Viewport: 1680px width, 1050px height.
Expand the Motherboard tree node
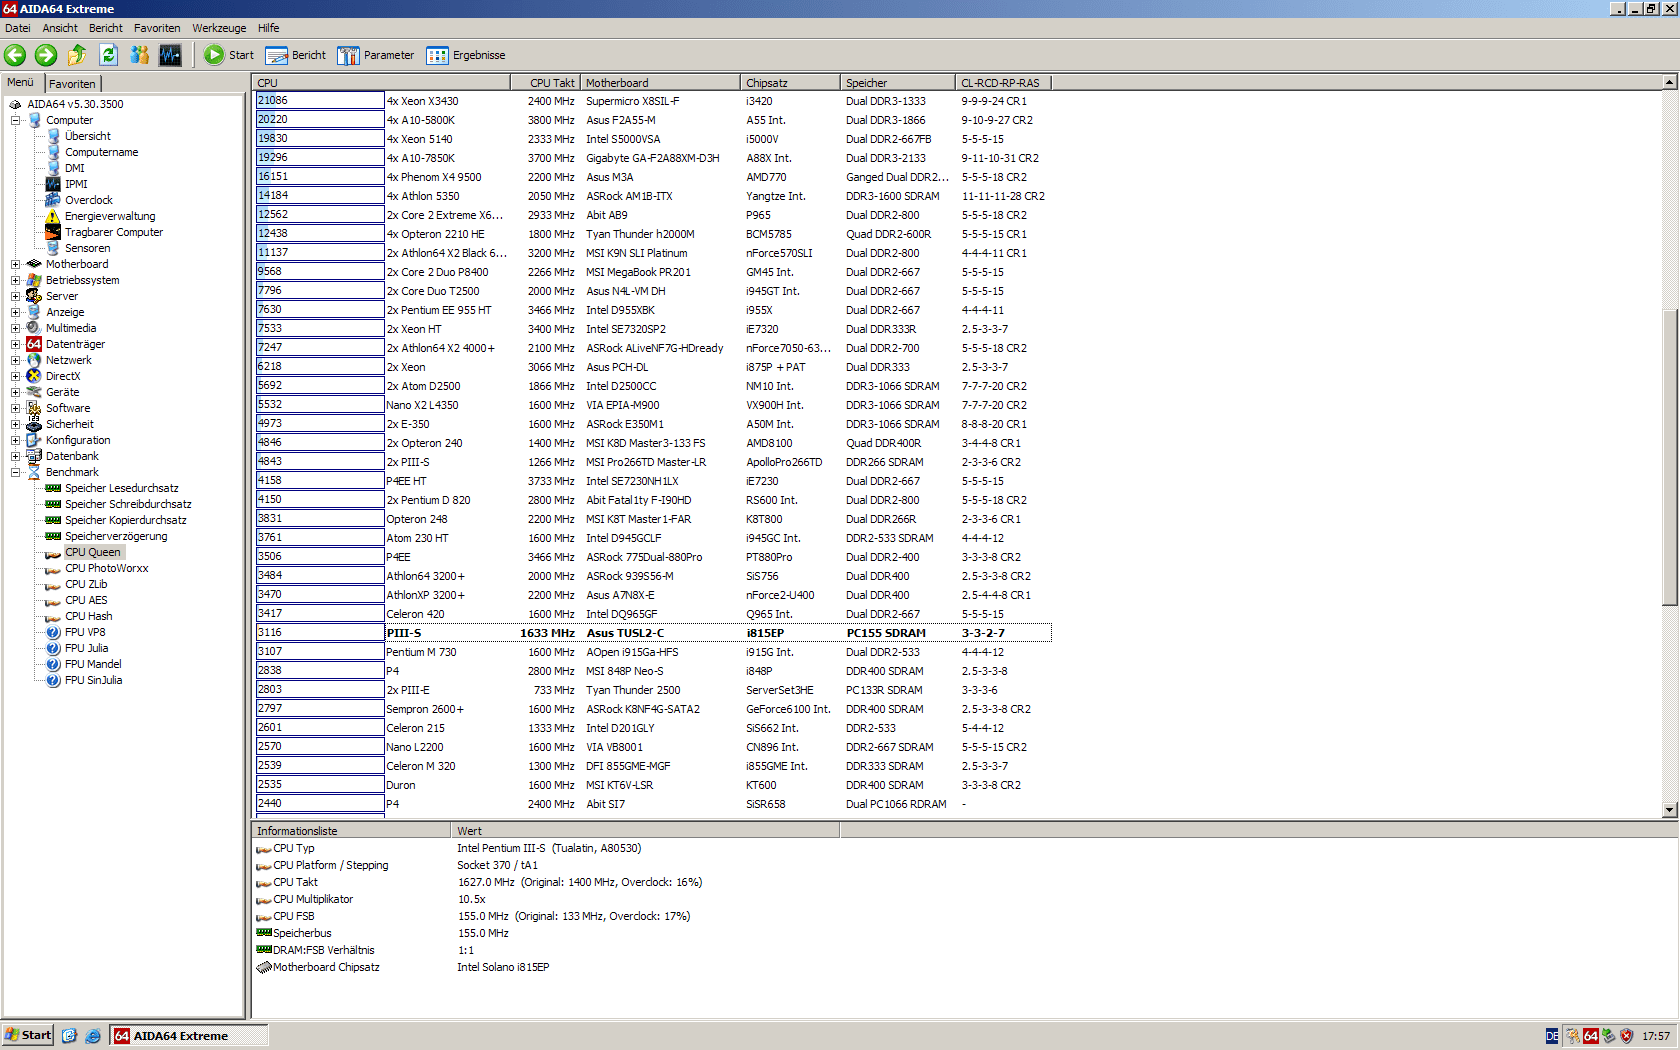pos(16,264)
